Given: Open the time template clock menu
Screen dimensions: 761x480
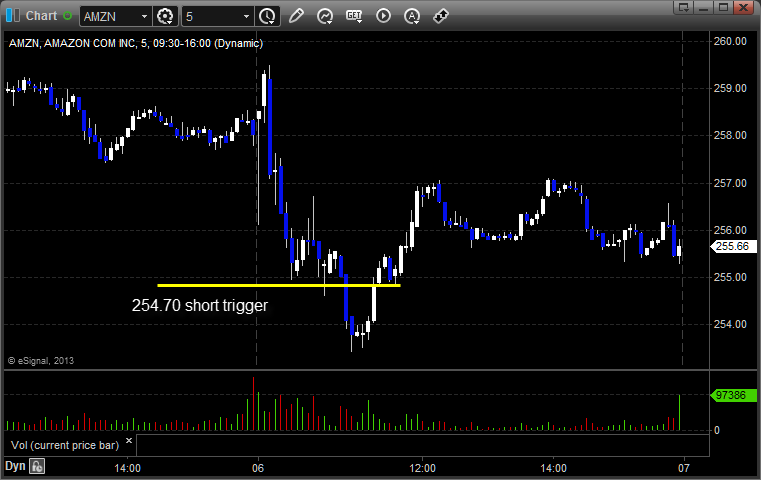Looking at the screenshot, I should click(x=267, y=17).
